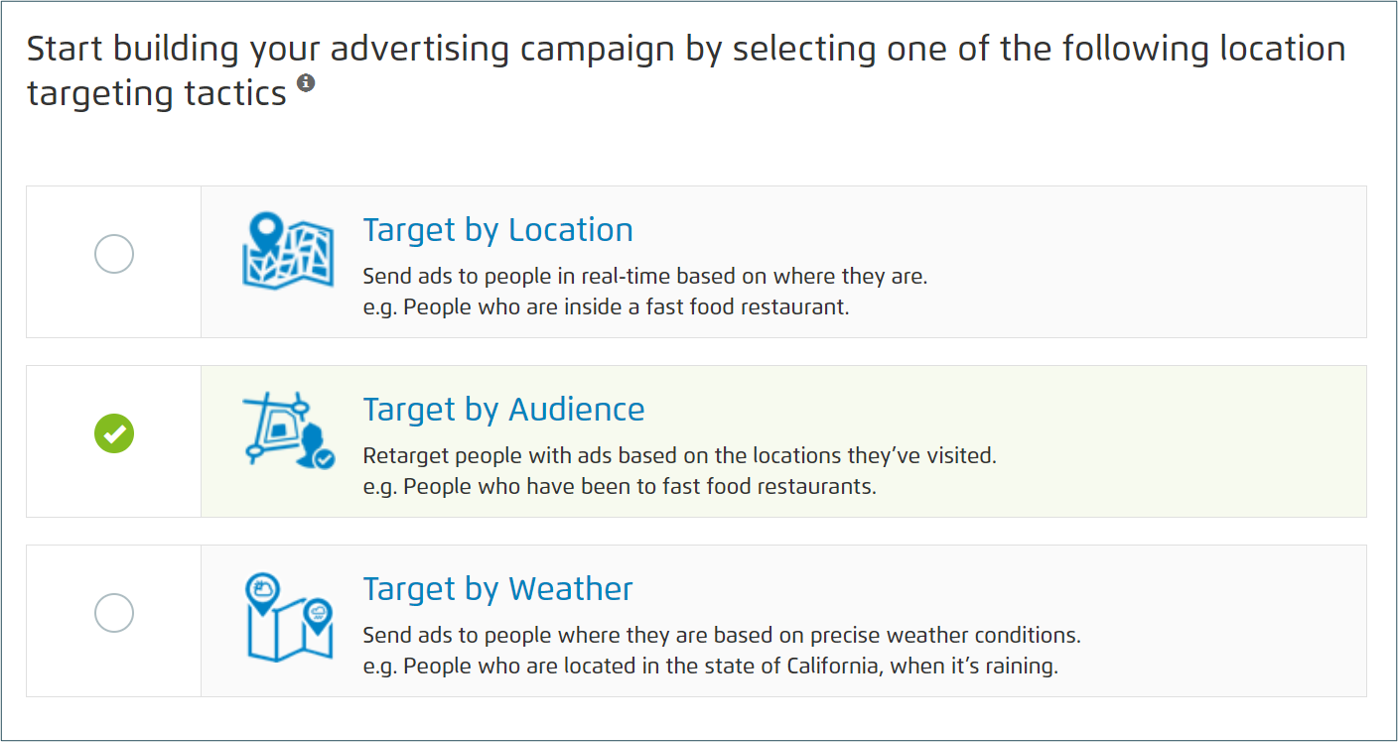
Task: Click the Target by Audience geofence icon
Action: tap(288, 430)
